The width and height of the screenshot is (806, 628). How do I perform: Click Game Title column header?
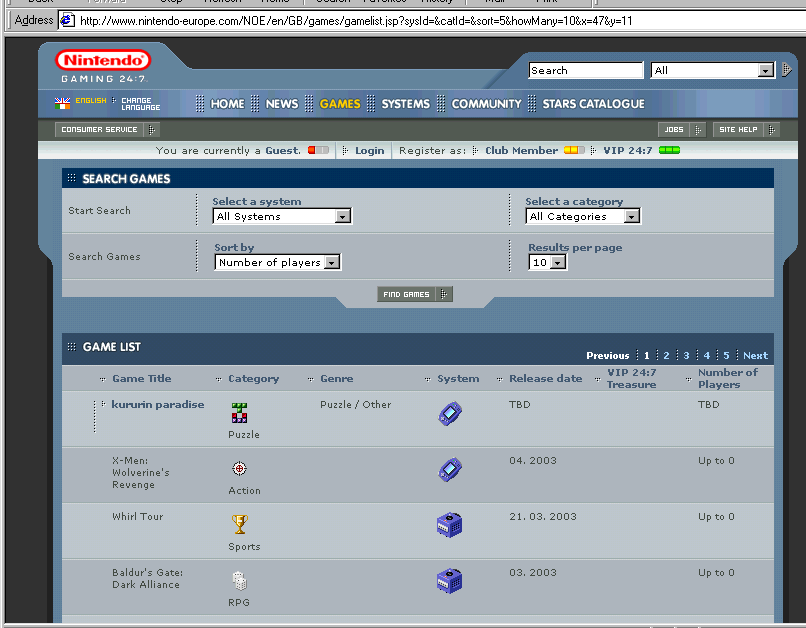141,379
